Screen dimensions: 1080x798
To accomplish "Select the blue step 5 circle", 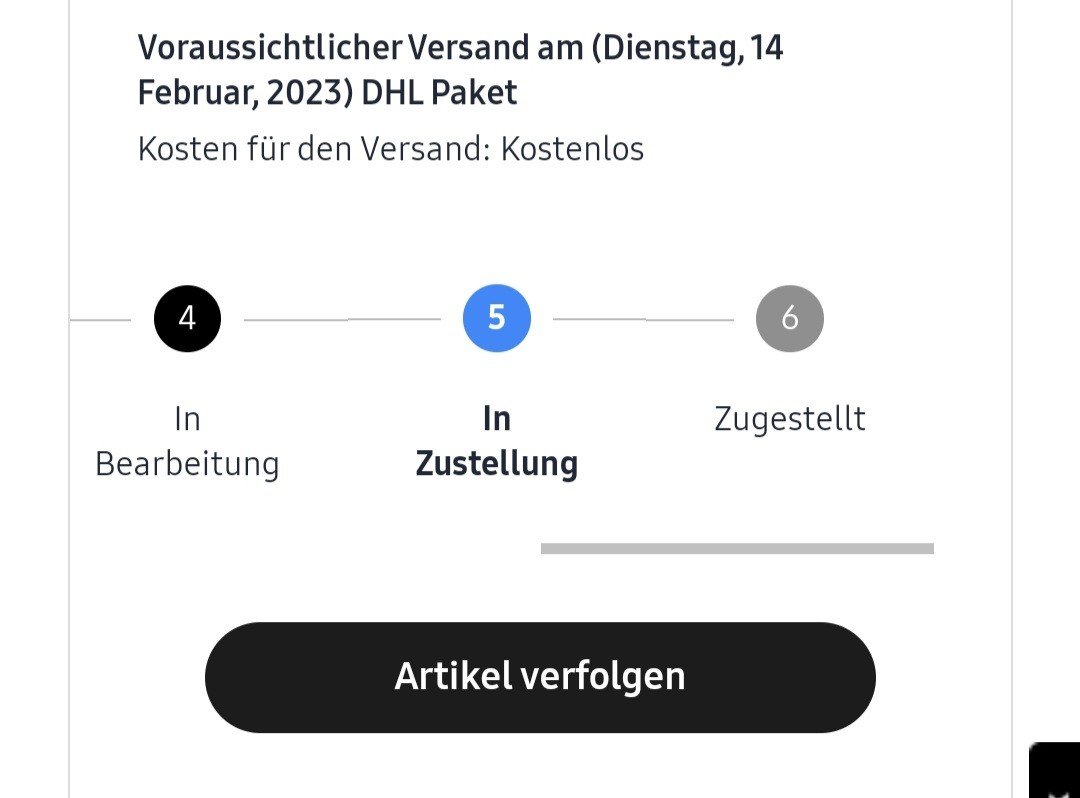I will (x=497, y=318).
